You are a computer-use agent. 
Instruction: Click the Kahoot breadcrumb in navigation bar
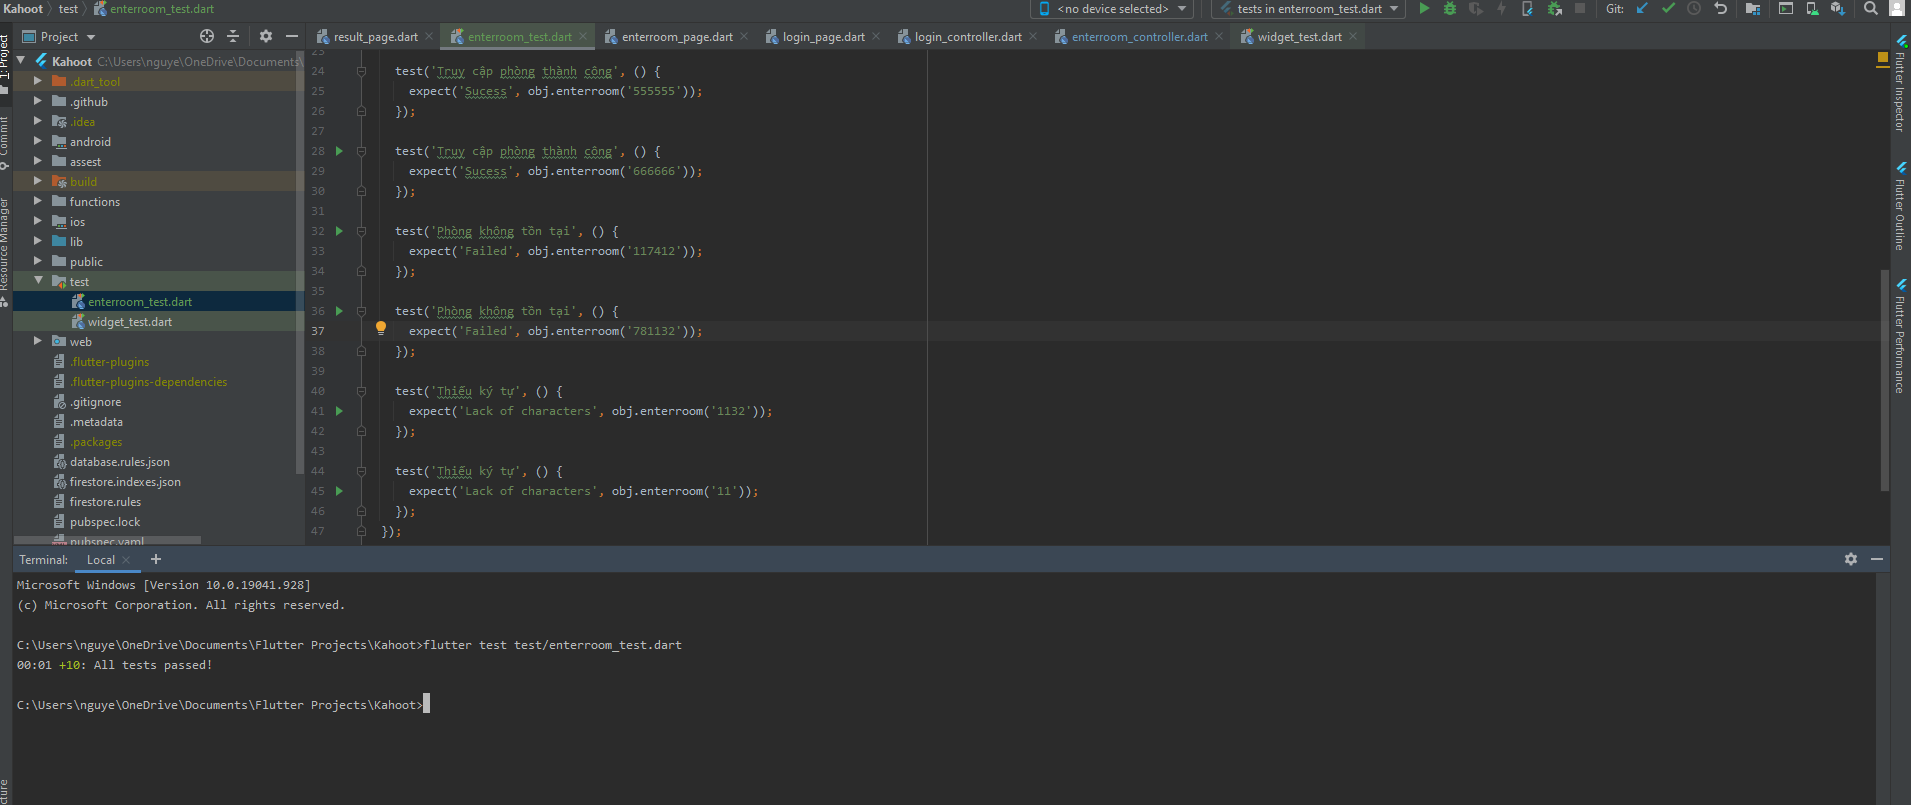click(23, 9)
